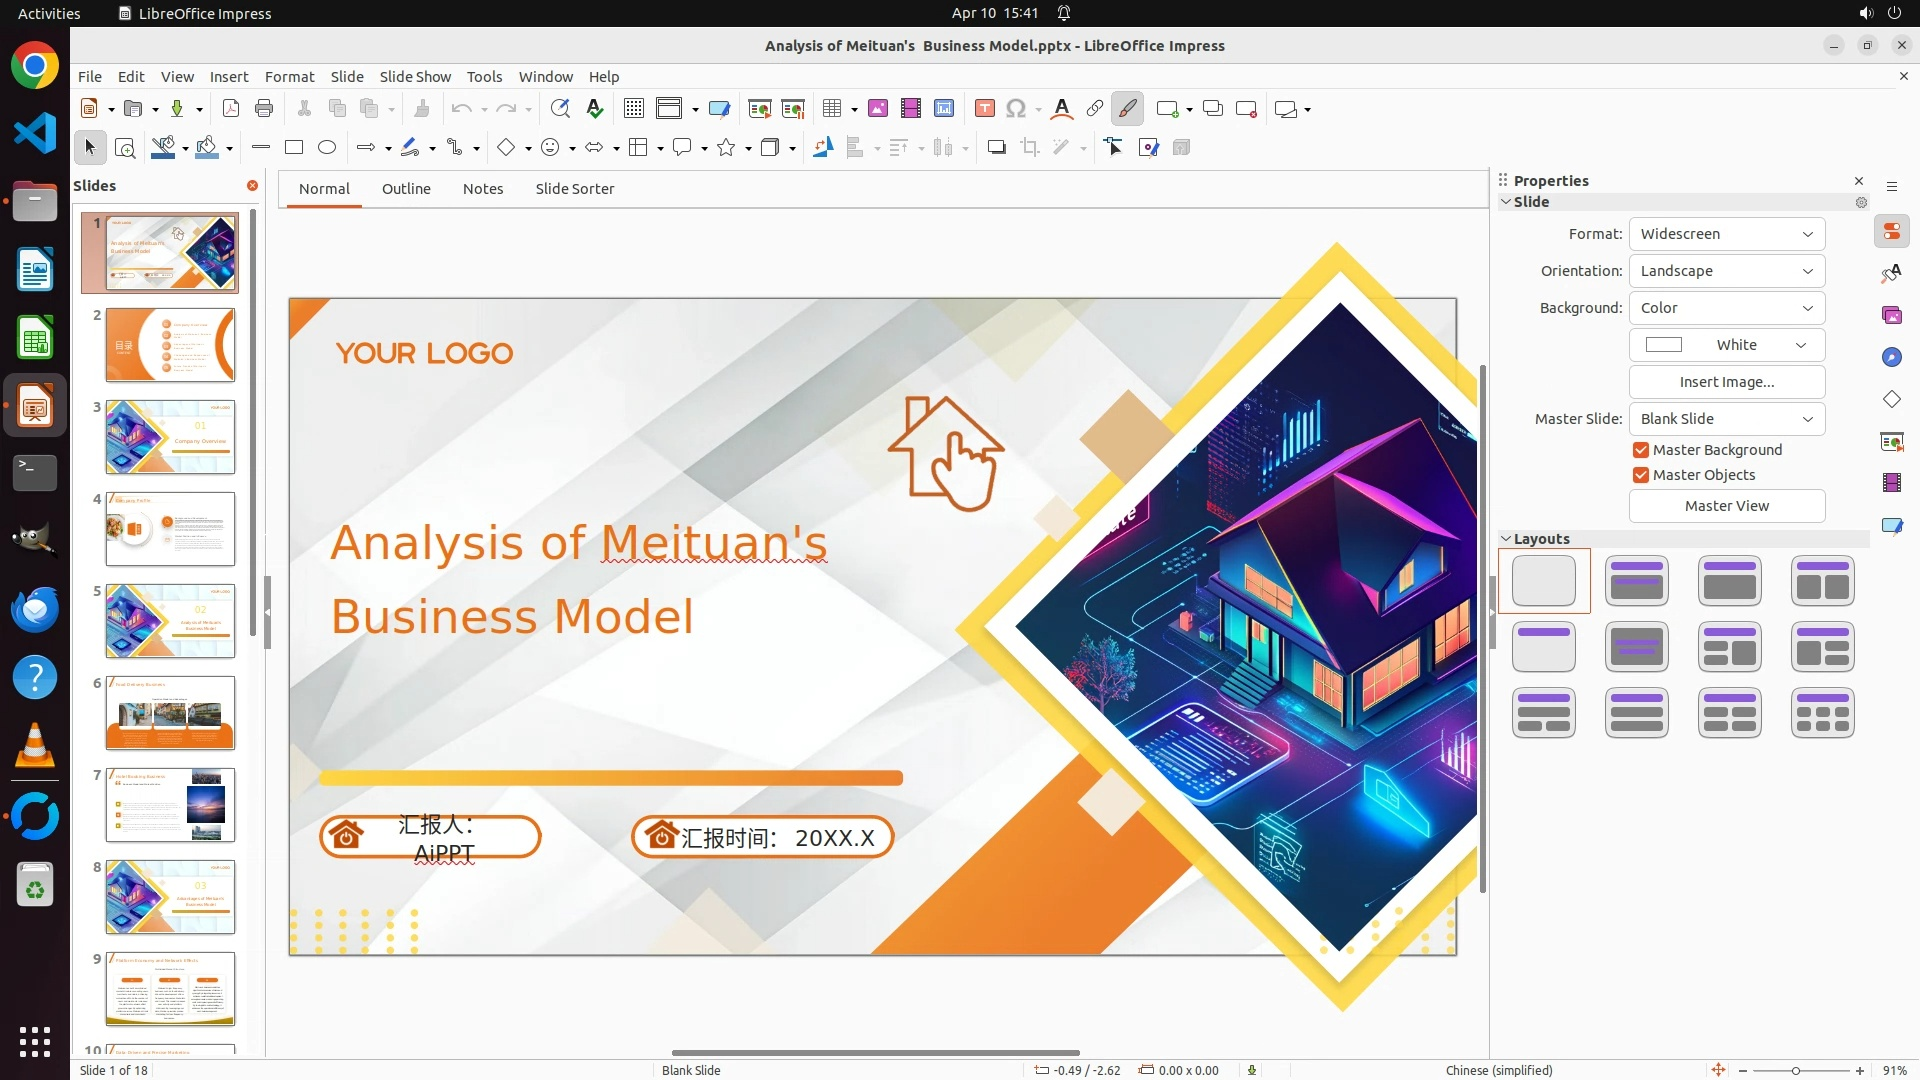Uncheck the Master Objects checkbox
The height and width of the screenshot is (1080, 1920).
(x=1641, y=475)
